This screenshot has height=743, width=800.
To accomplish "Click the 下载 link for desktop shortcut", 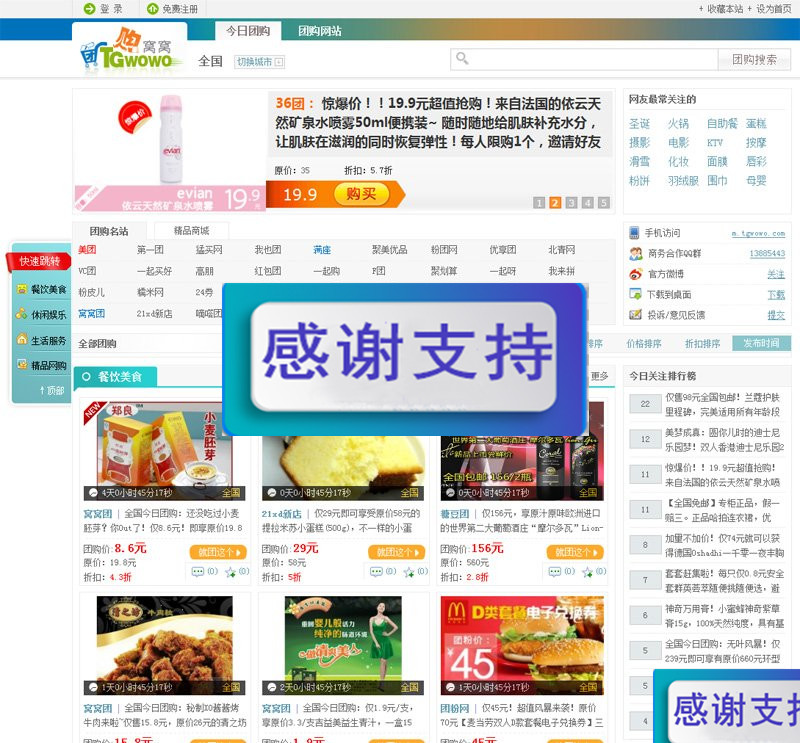I will coord(776,295).
